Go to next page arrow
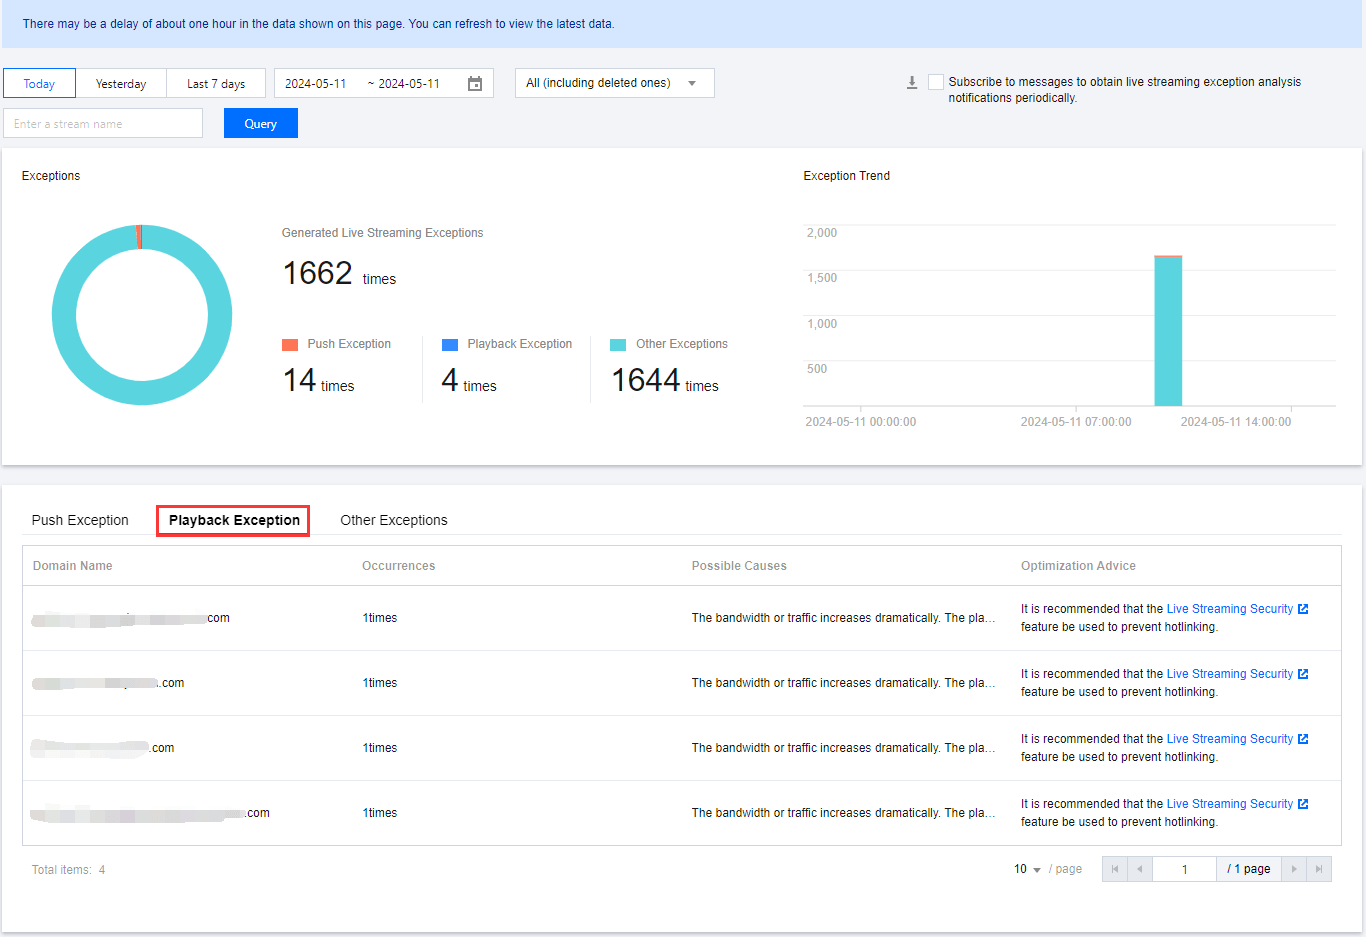This screenshot has height=937, width=1366. 1294,869
